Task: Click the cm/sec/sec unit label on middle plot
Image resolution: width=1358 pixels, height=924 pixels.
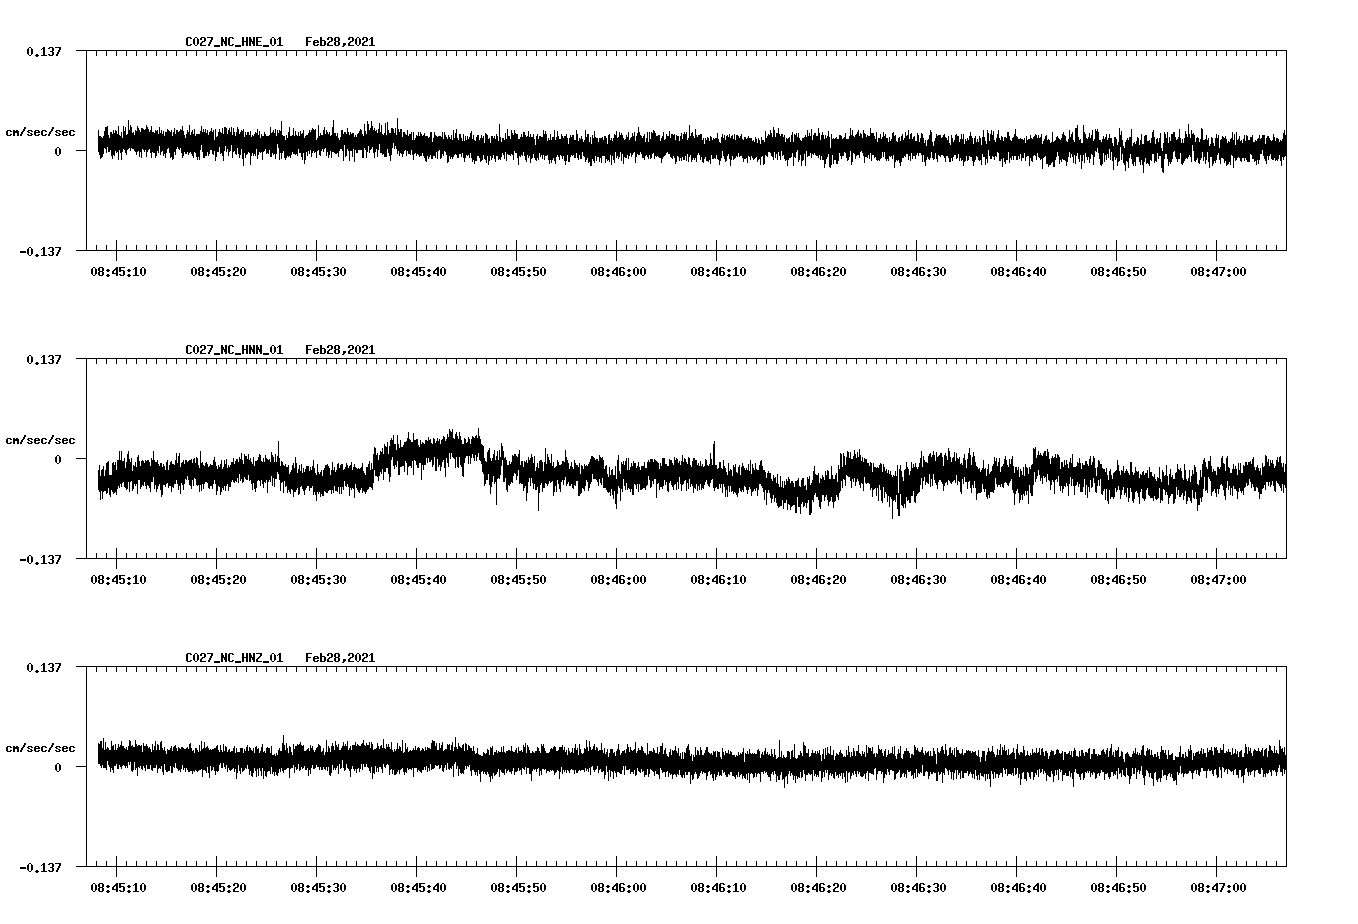Action: click(x=40, y=439)
